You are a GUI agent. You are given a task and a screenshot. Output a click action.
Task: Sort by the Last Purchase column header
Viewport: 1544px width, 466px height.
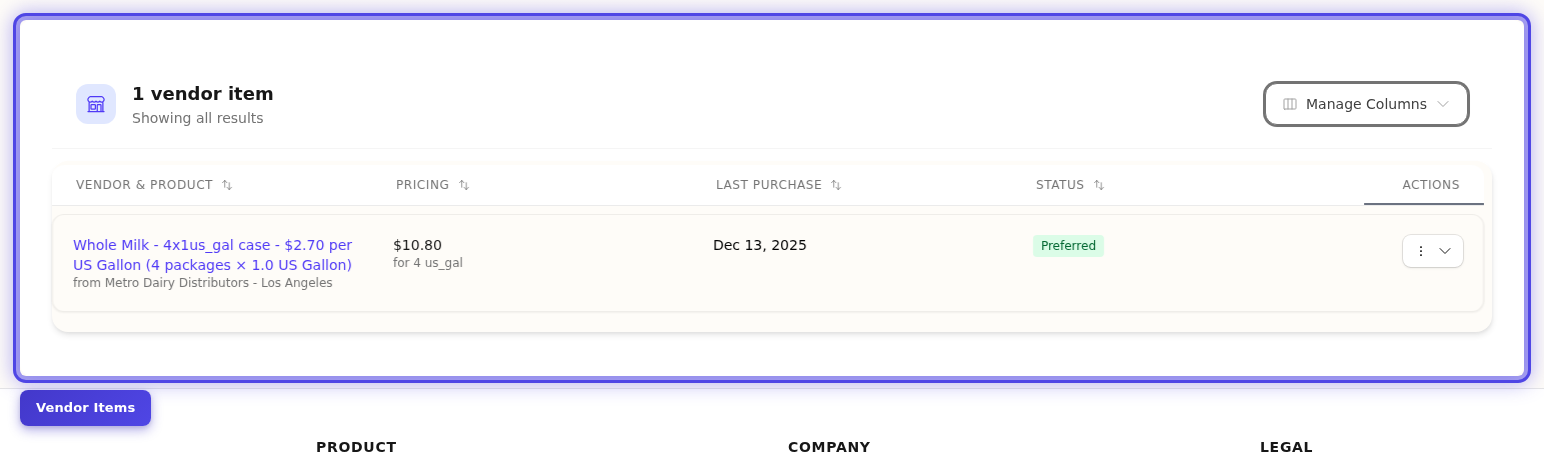click(768, 185)
